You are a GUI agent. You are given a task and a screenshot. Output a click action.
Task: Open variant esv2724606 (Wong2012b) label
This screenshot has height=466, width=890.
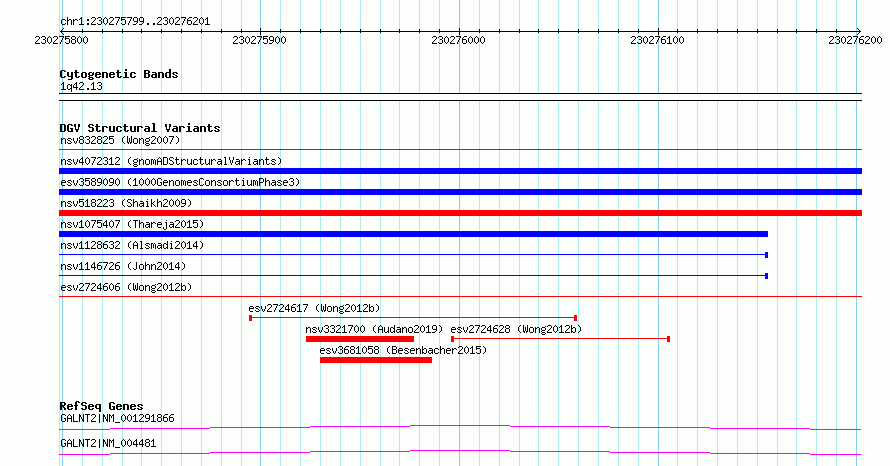point(126,287)
